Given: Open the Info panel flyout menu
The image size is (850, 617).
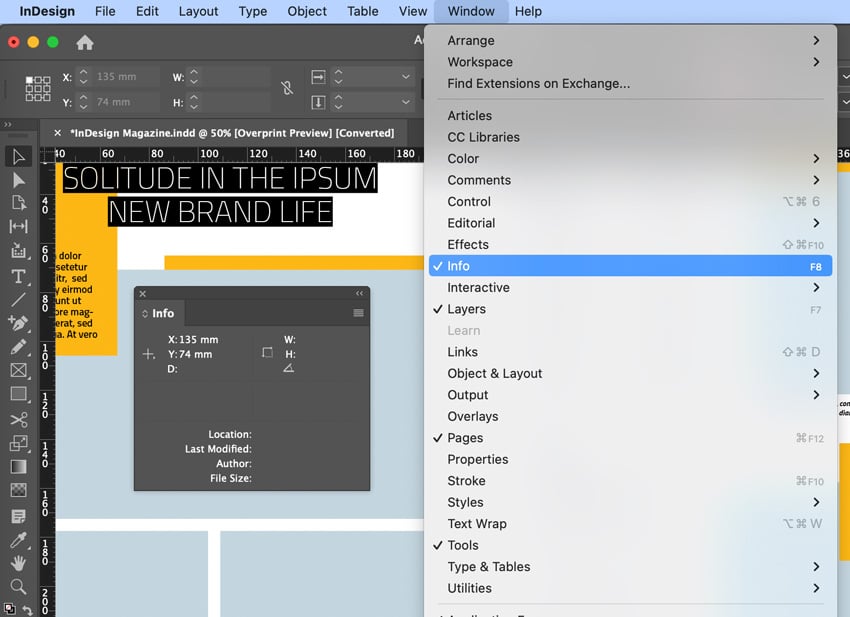Looking at the screenshot, I should tap(358, 313).
